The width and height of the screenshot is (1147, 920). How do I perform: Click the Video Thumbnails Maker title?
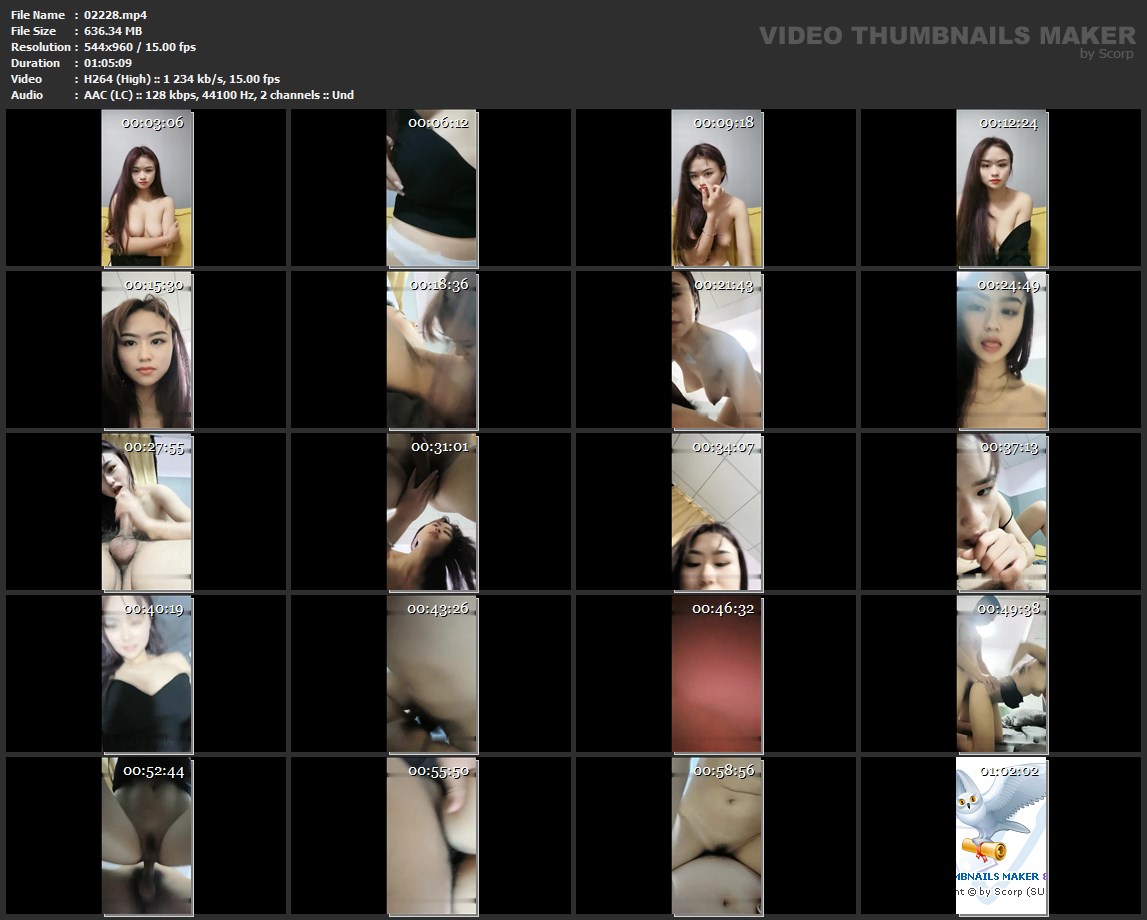click(946, 36)
